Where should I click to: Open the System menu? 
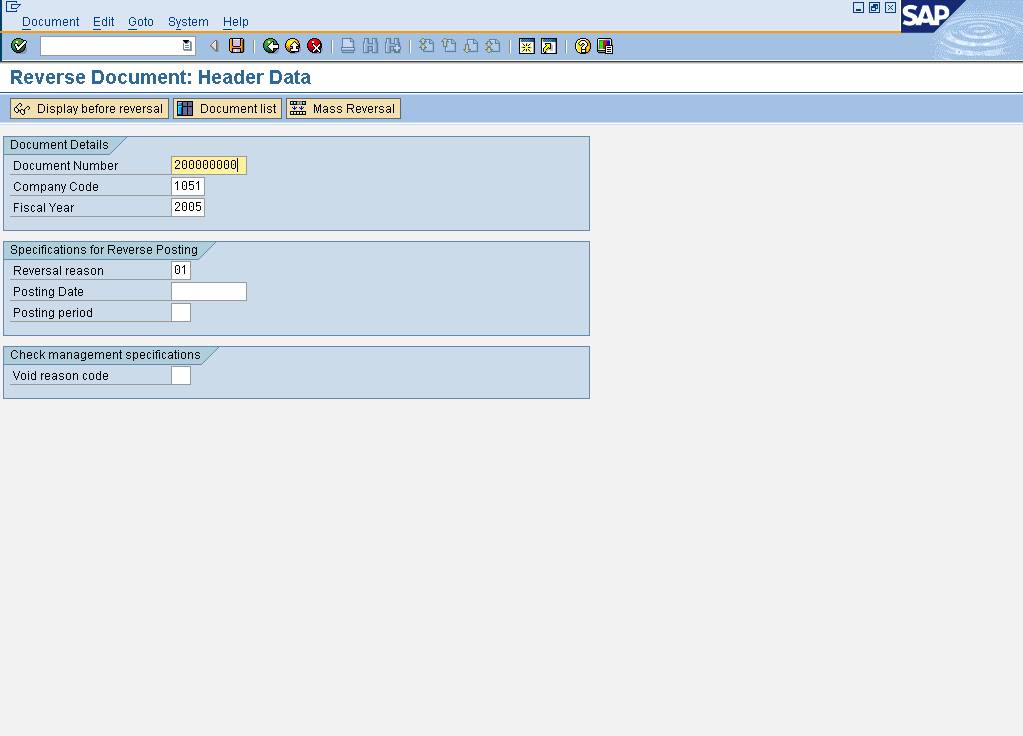(188, 22)
